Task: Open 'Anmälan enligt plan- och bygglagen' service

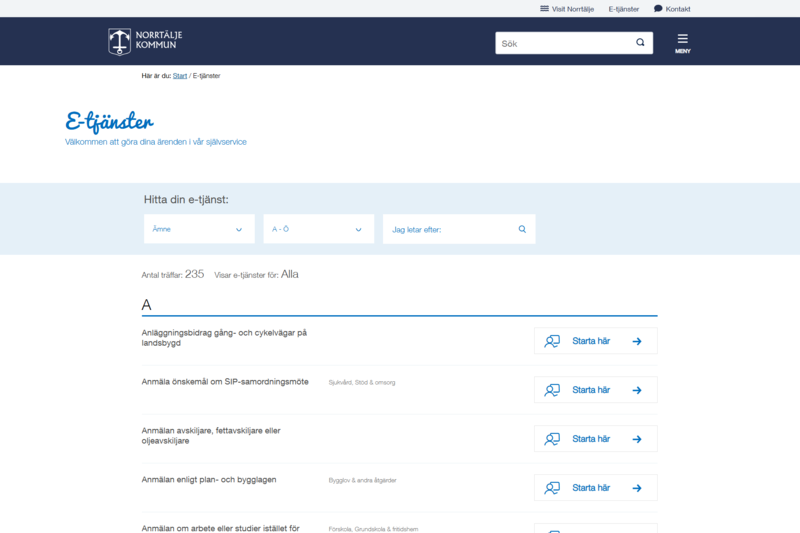Action: (209, 480)
